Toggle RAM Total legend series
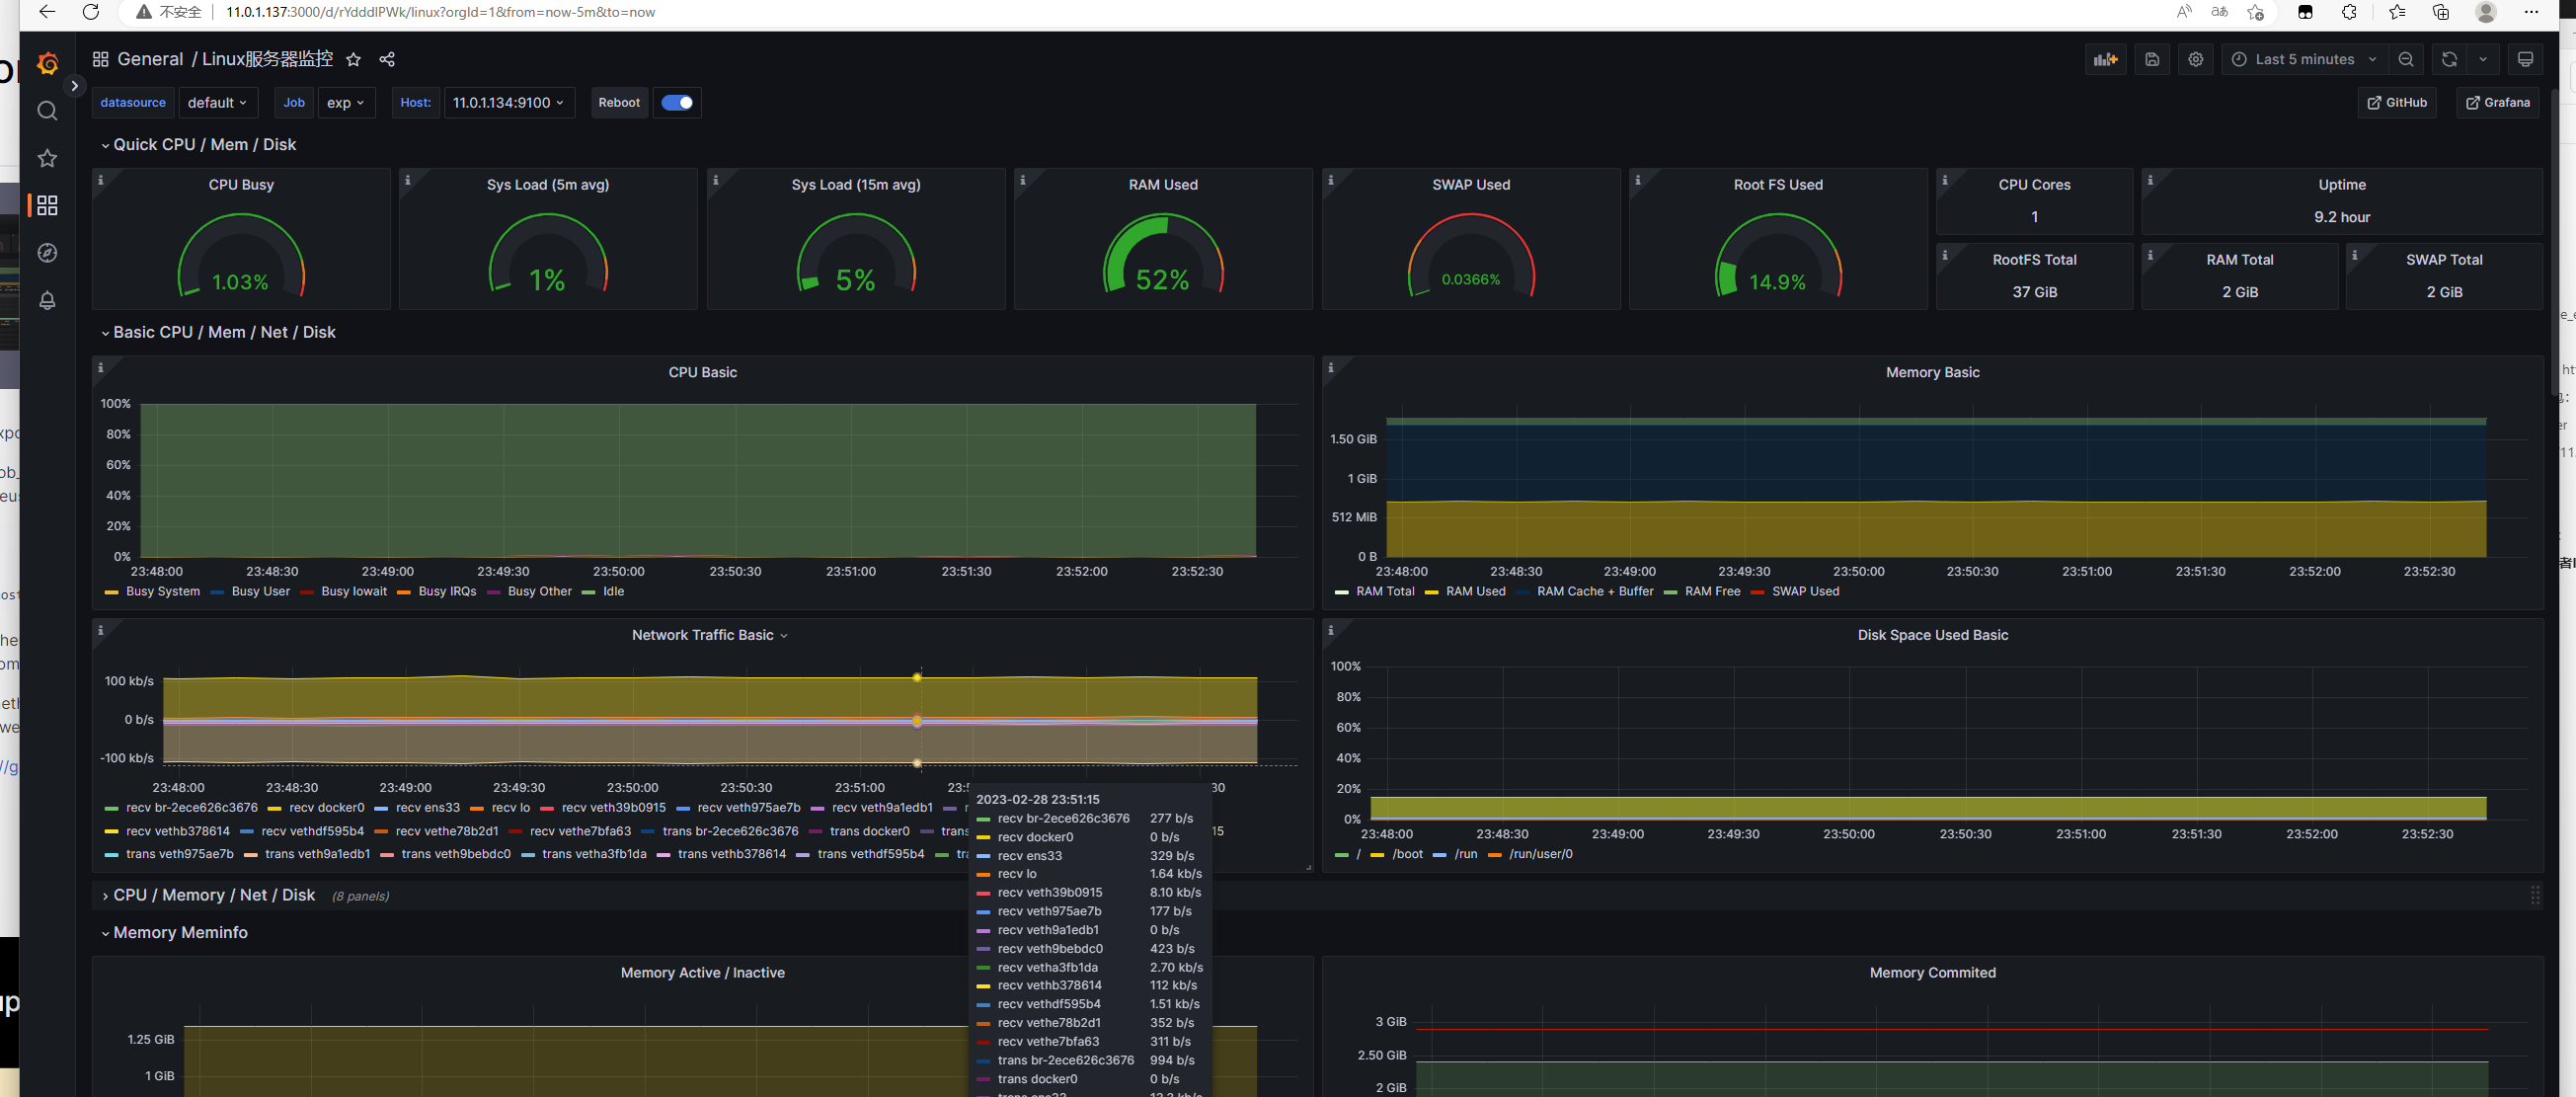The height and width of the screenshot is (1097, 2576). click(1385, 591)
